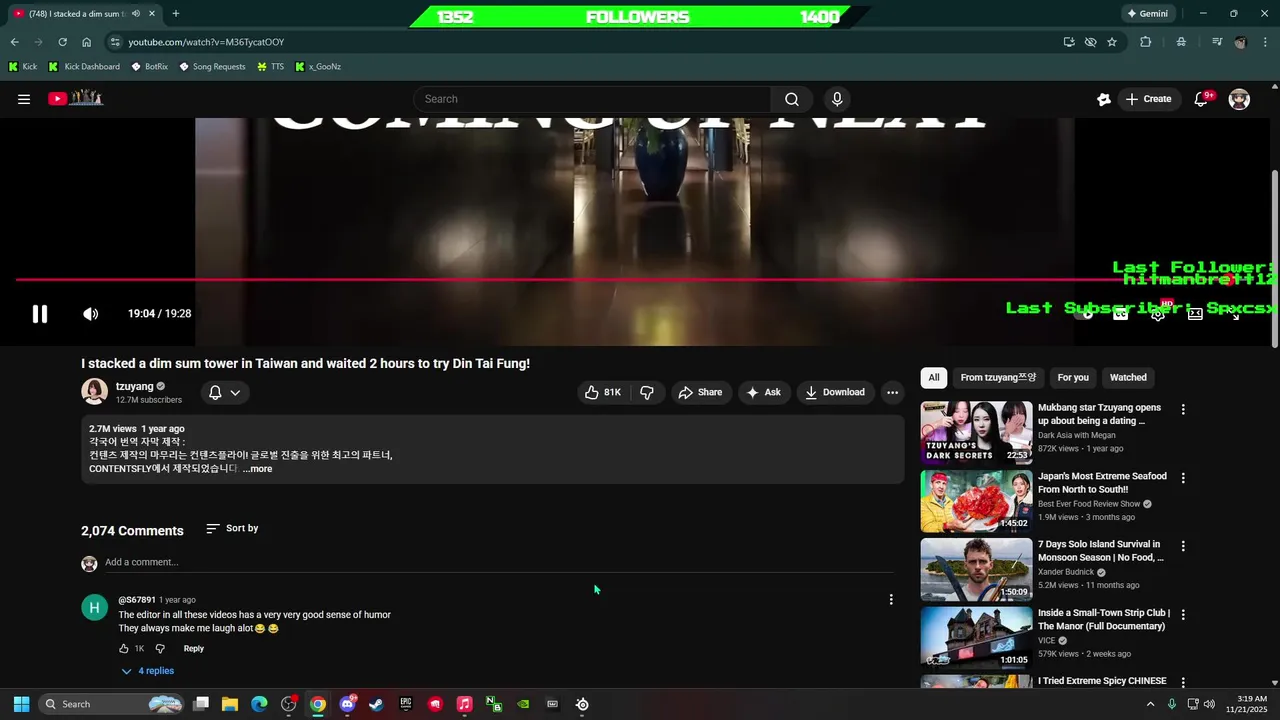Click in the YouTube search box

[592, 99]
